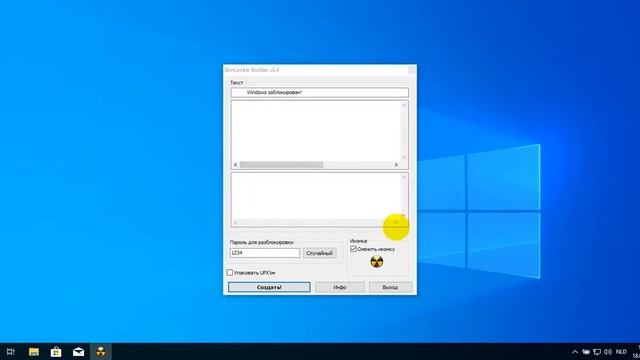The image size is (640, 360).
Task: Click inside the lower multiline text area
Action: coord(316,196)
